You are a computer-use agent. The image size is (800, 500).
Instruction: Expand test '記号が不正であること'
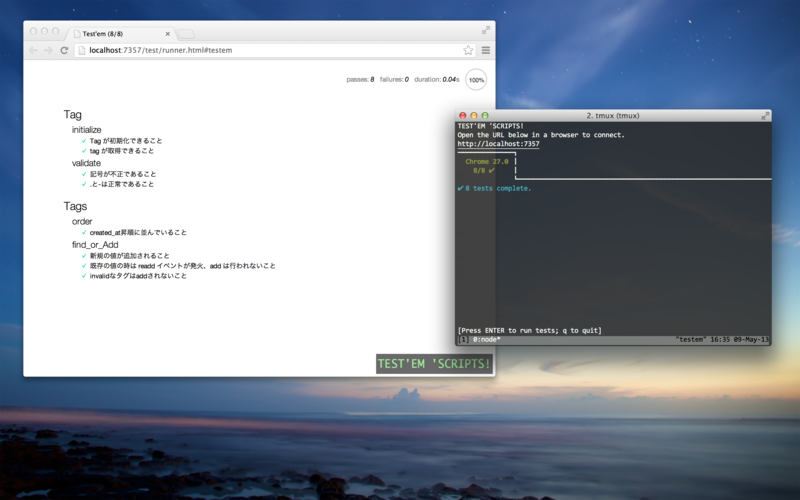click(122, 174)
